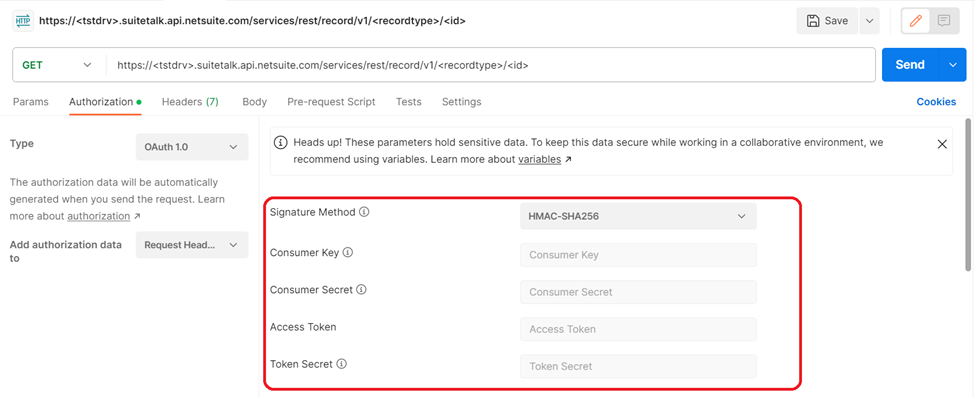Click the vertical scrollbar on the right

click(x=968, y=194)
